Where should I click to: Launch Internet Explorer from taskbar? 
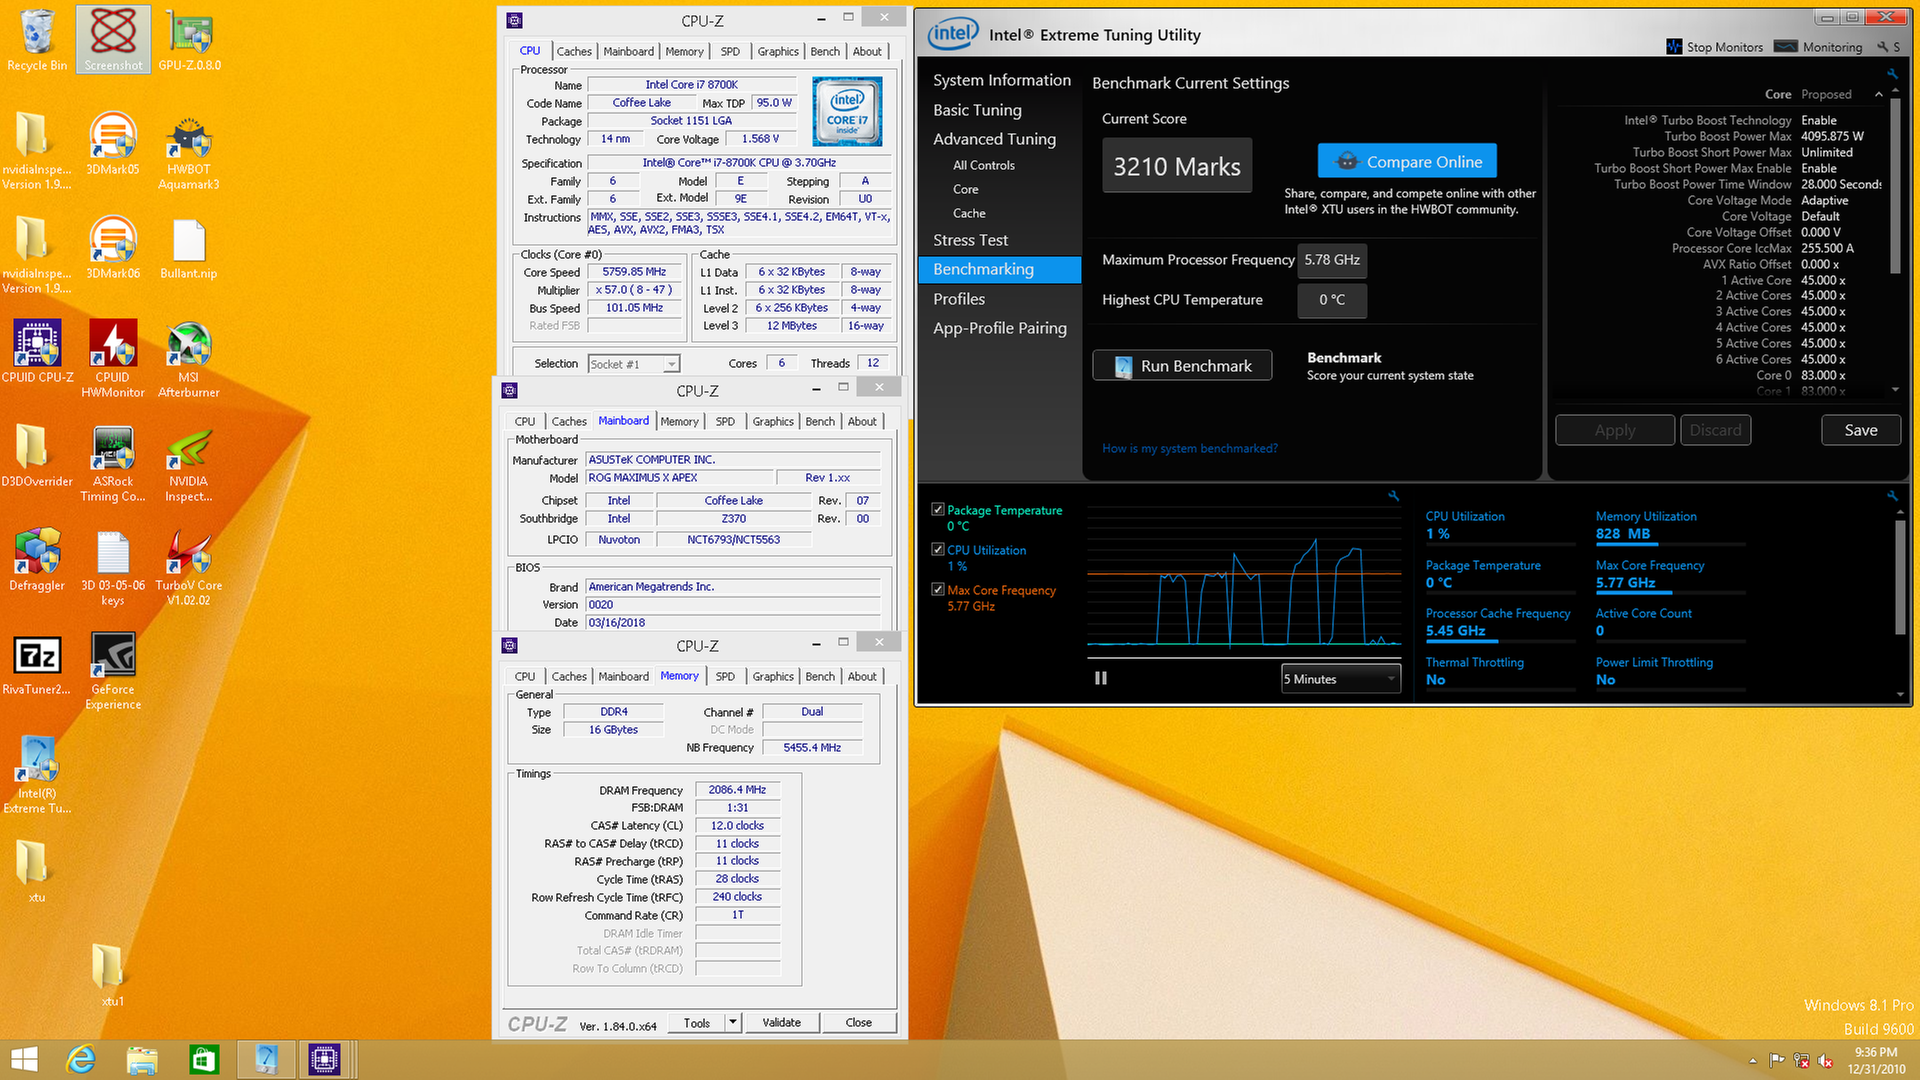(x=81, y=1060)
